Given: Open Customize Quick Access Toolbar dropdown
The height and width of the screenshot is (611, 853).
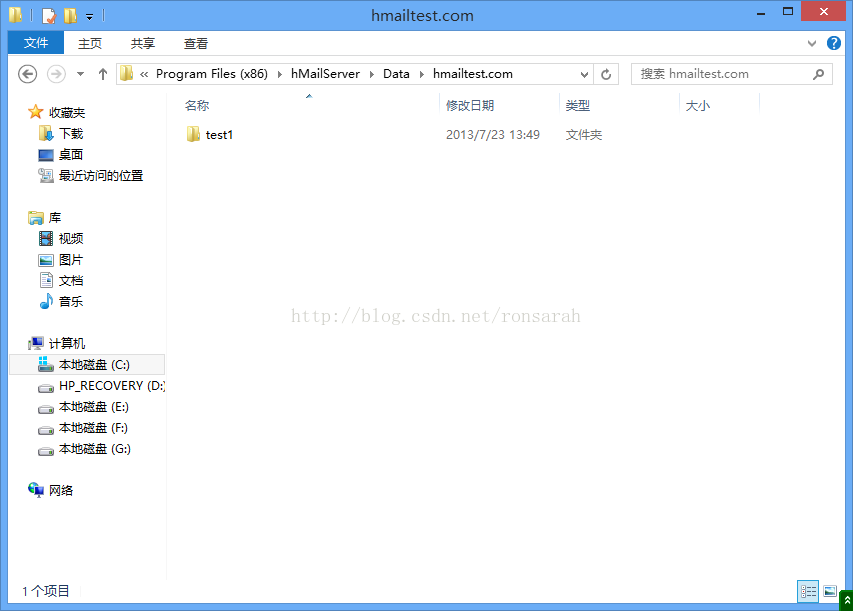Looking at the screenshot, I should (x=90, y=17).
